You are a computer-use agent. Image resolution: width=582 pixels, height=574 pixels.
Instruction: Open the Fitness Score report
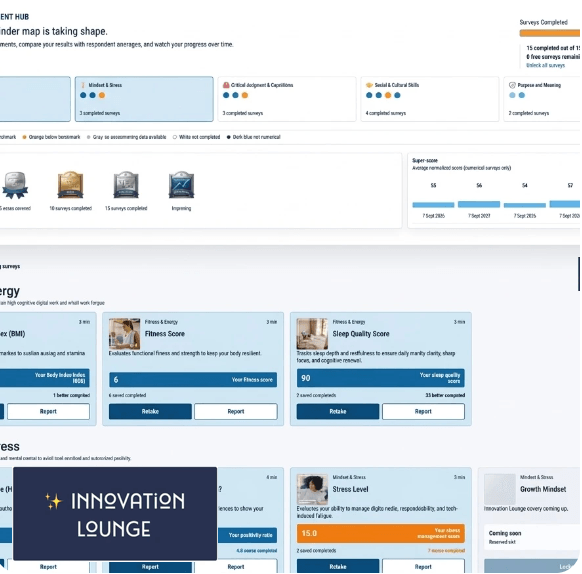point(236,411)
